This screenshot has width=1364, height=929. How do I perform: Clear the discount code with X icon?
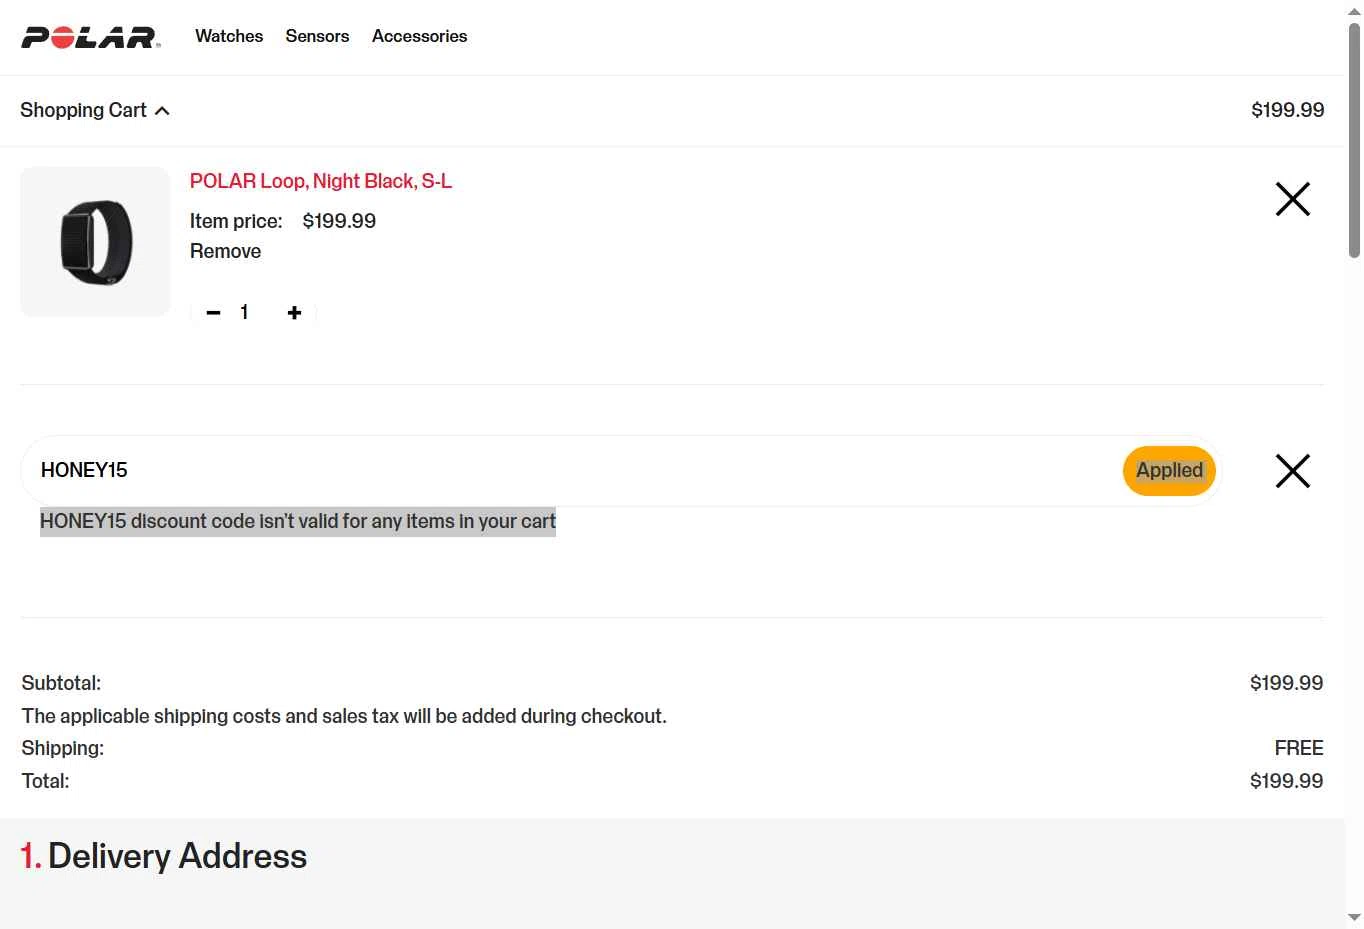(1292, 471)
